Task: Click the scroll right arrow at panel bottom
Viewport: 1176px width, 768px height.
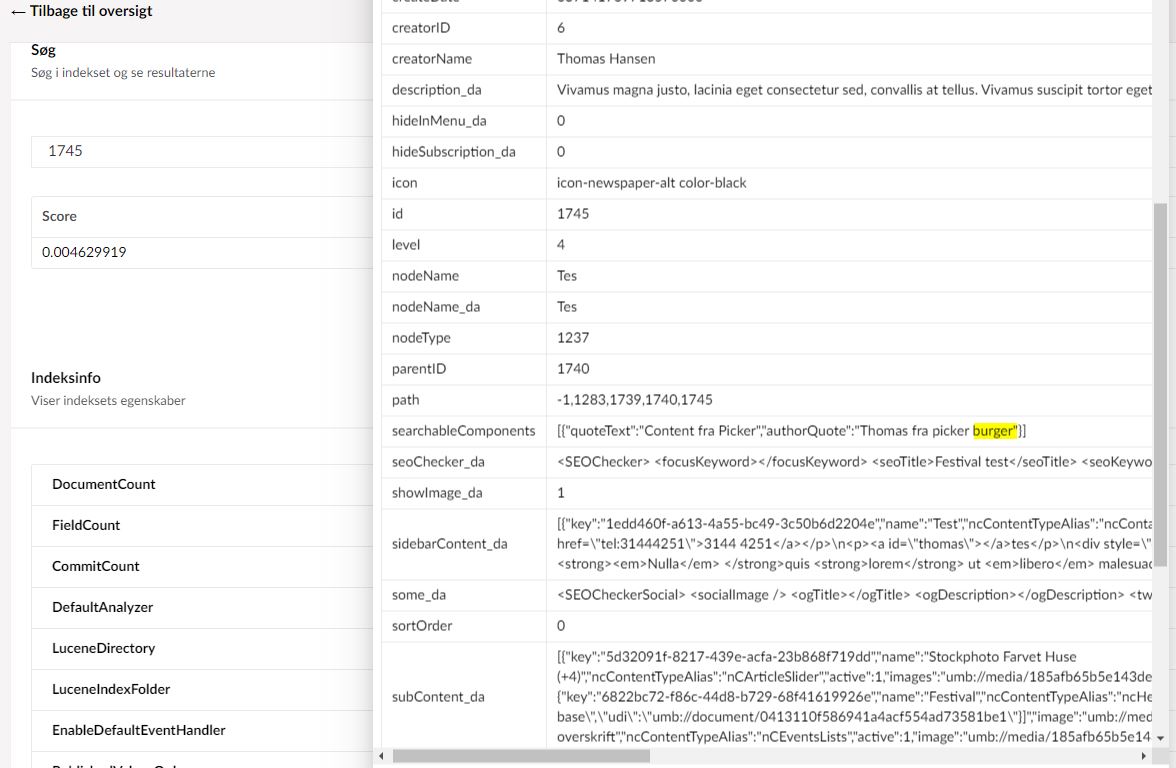Action: pos(1145,755)
